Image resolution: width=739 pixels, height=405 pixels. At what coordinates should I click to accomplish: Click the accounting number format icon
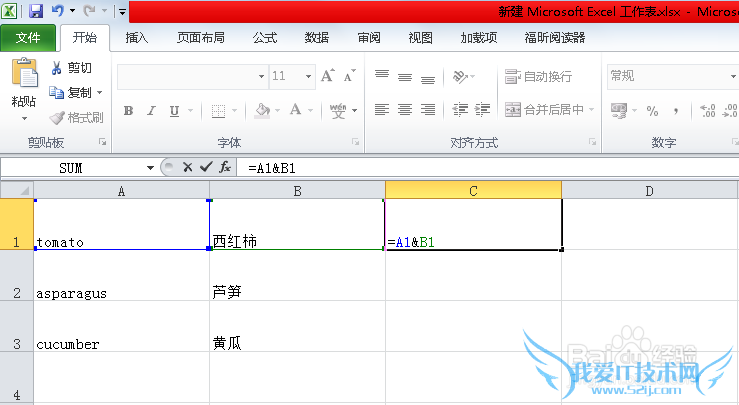(619, 111)
